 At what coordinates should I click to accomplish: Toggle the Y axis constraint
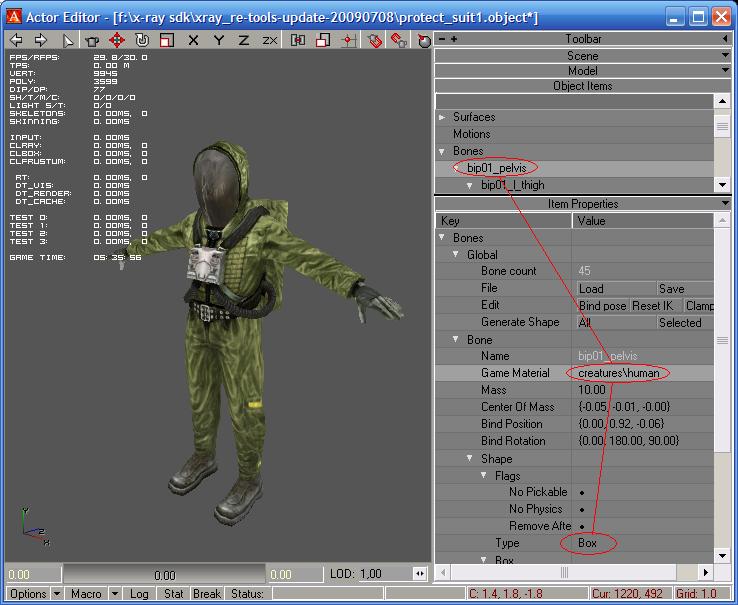[218, 40]
